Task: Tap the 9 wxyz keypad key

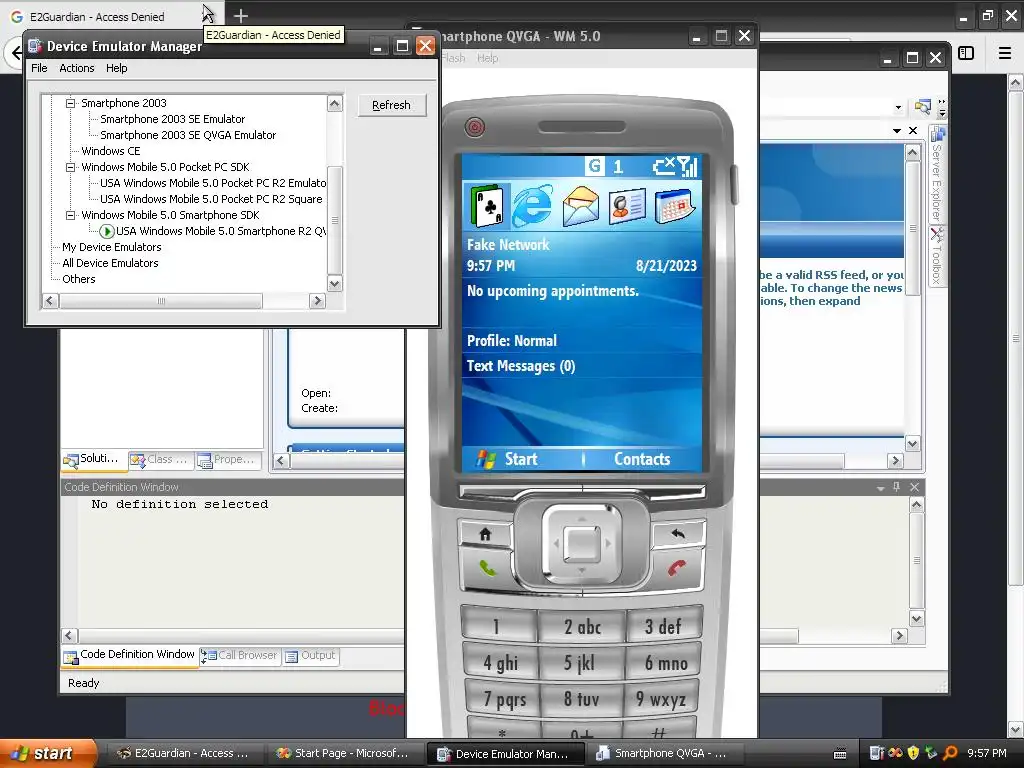Action: pyautogui.click(x=661, y=699)
